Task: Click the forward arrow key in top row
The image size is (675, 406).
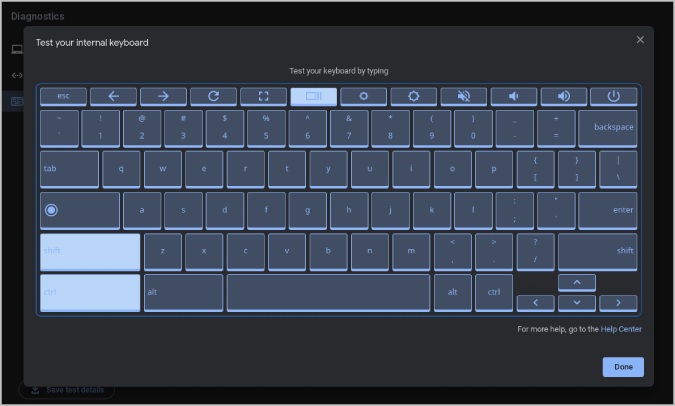Action: pyautogui.click(x=163, y=96)
